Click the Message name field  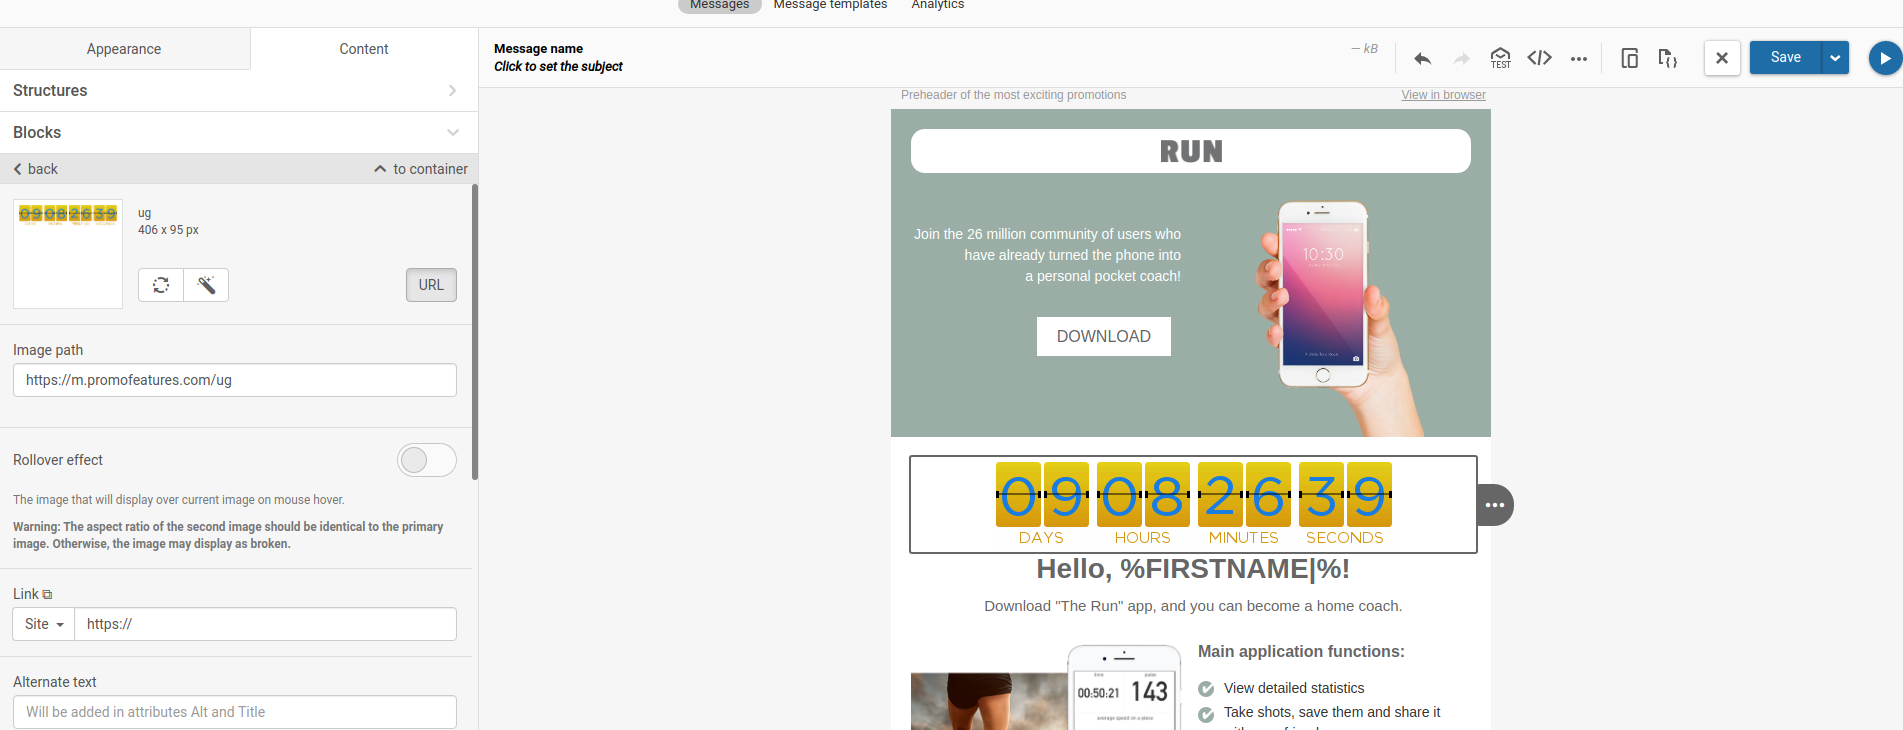[538, 48]
